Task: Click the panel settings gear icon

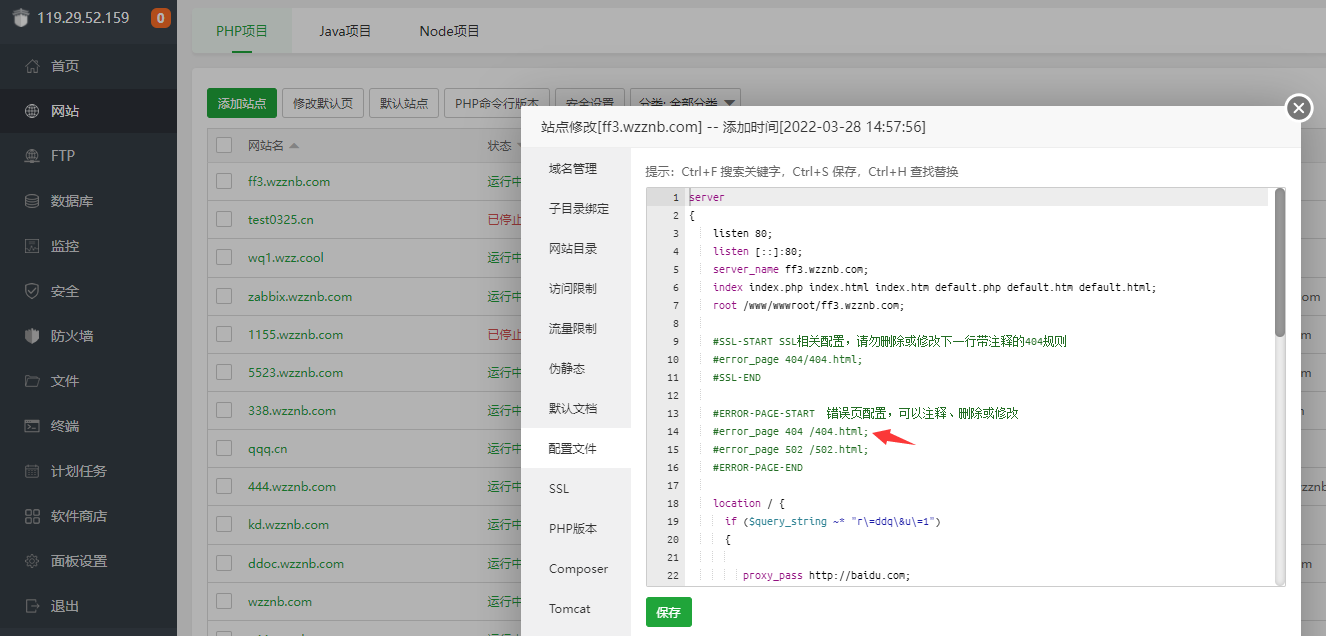Action: click(32, 561)
